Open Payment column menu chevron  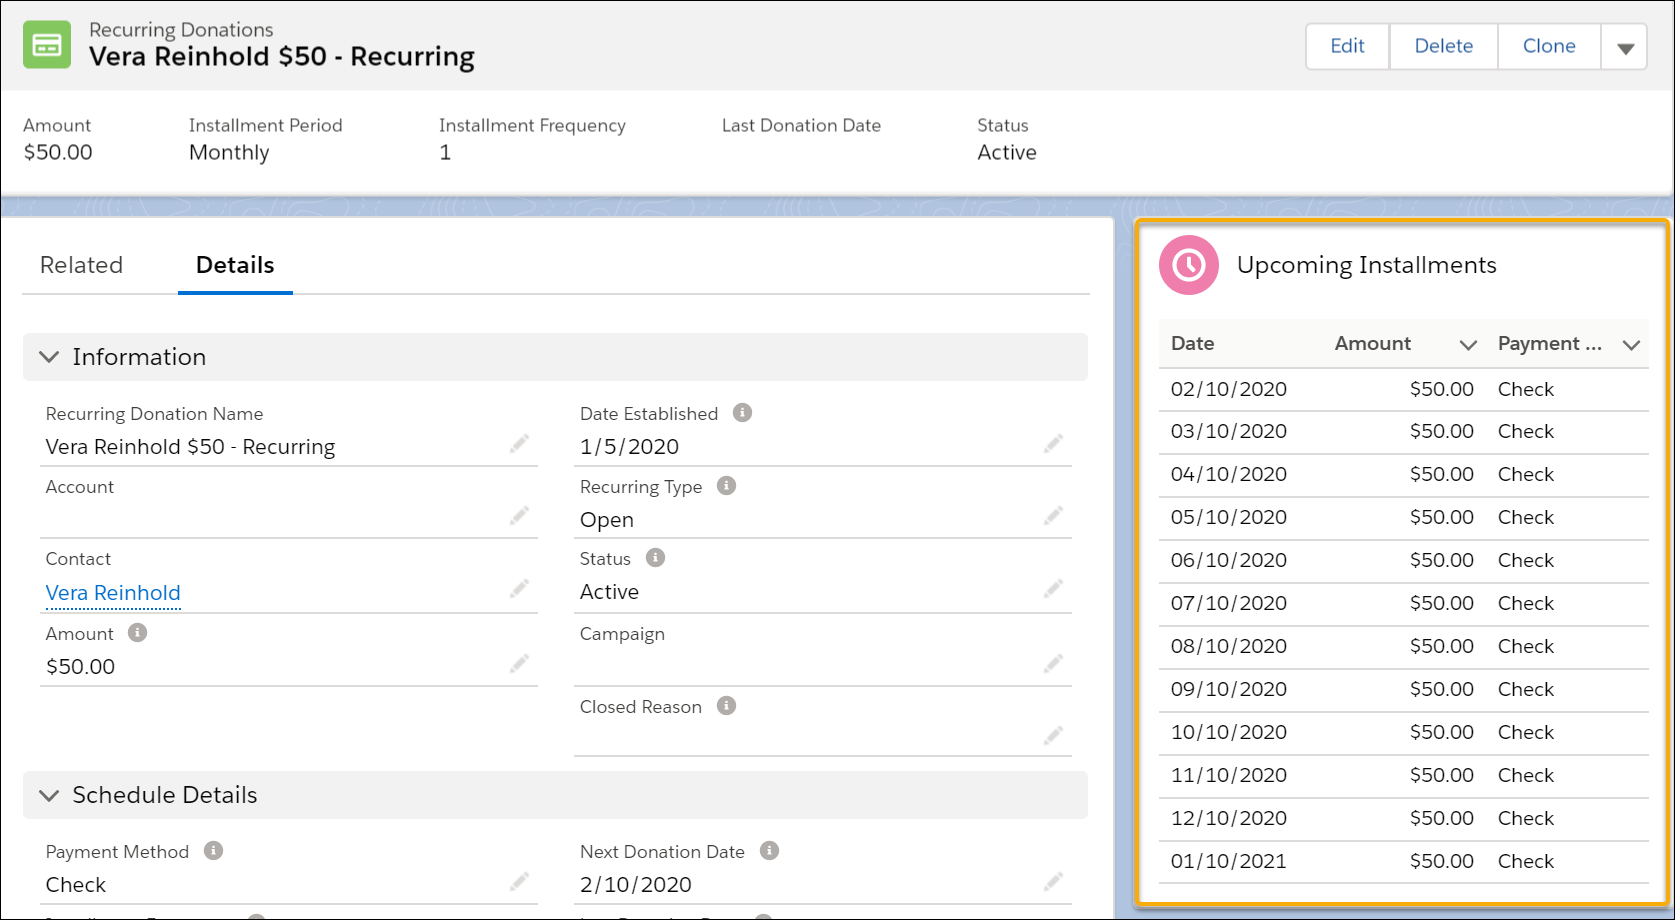pyautogui.click(x=1631, y=345)
